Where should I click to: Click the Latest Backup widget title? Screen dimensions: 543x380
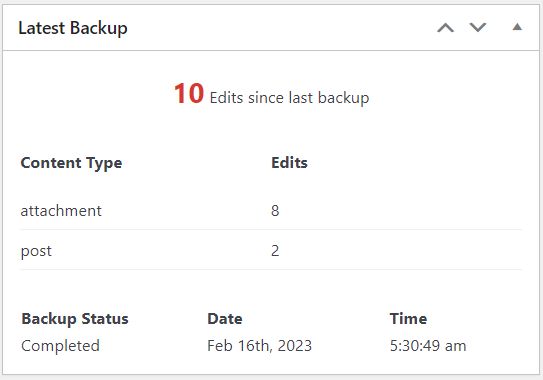point(73,28)
